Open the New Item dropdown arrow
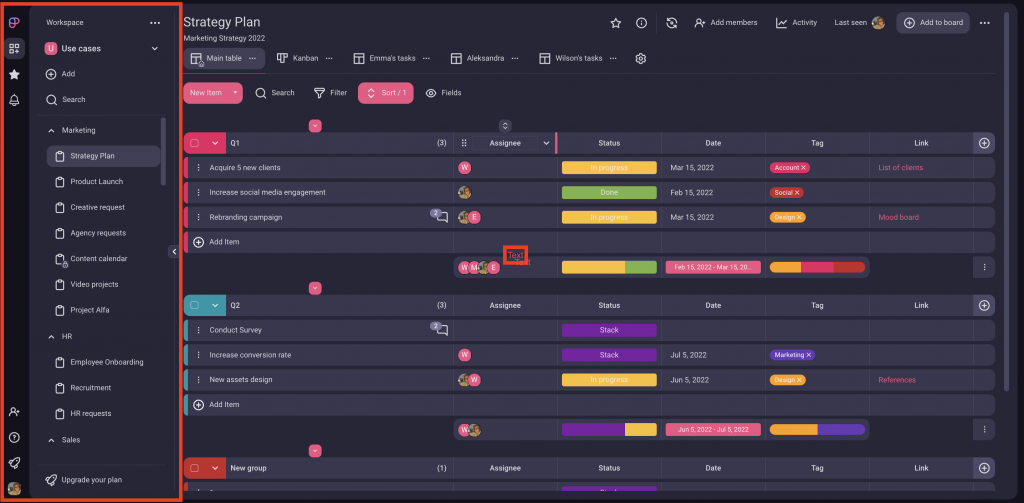The image size is (1024, 503). (235, 93)
